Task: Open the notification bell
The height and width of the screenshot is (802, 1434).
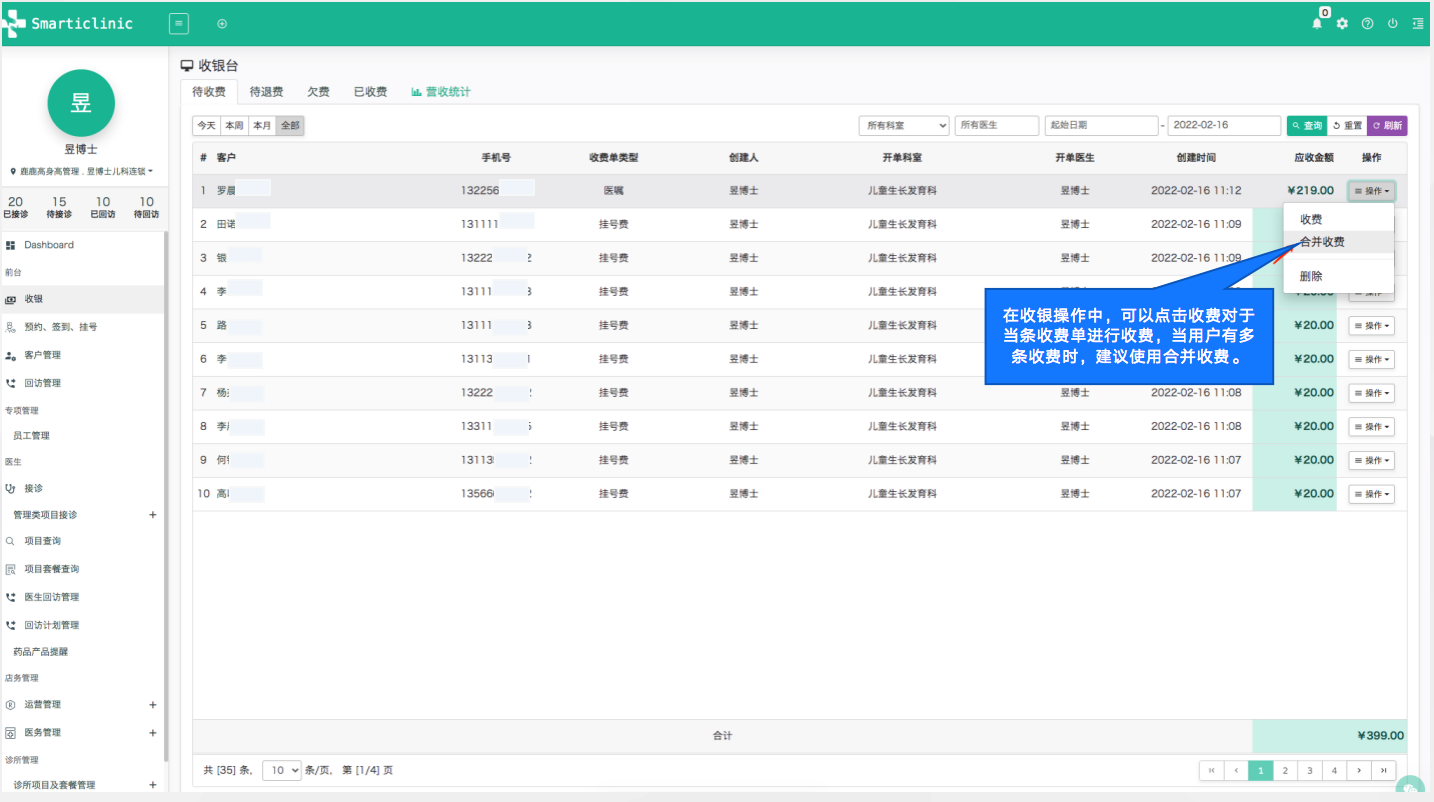Action: point(1317,23)
